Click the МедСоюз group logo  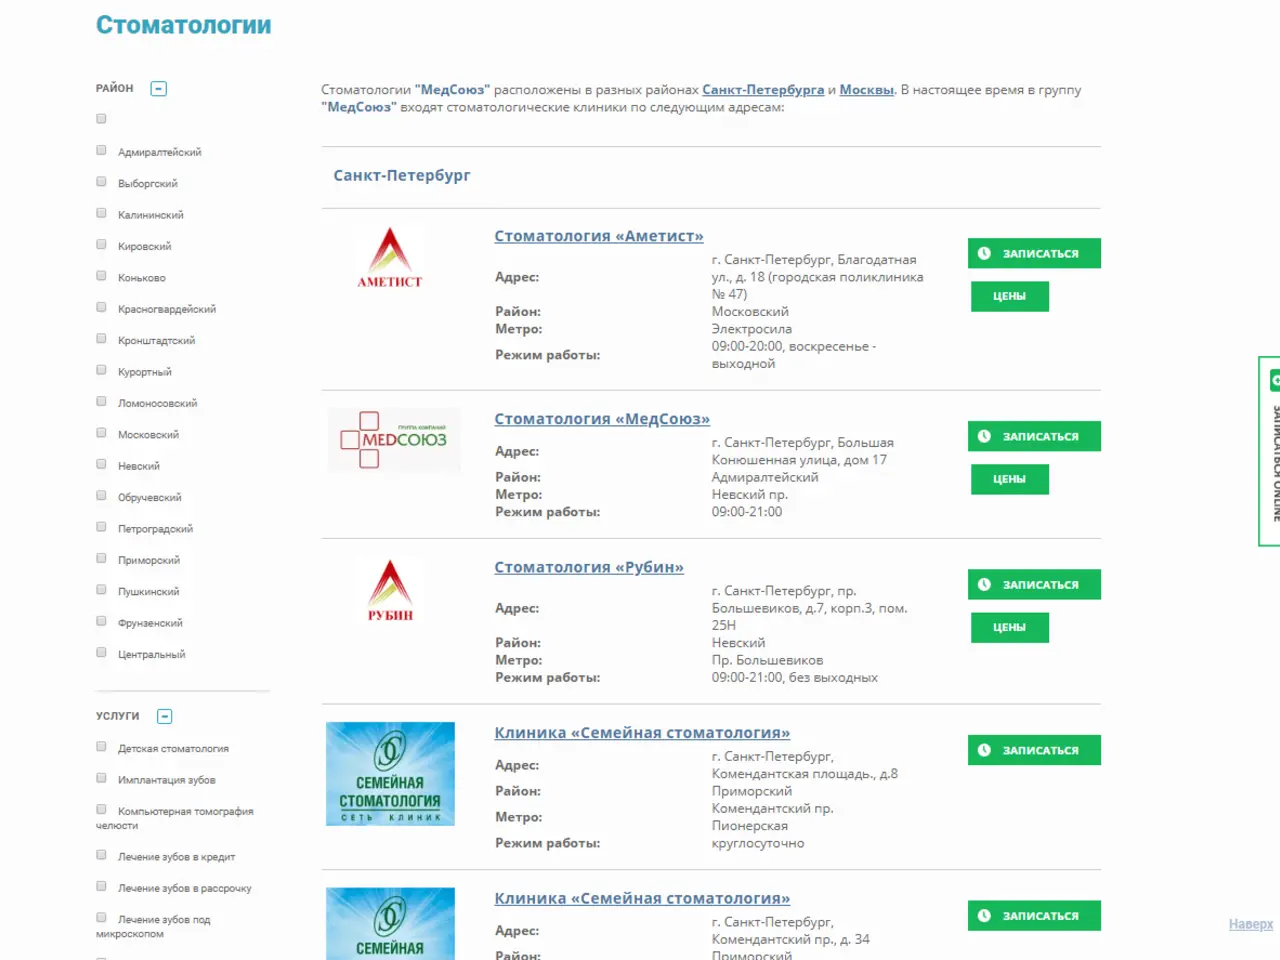coord(394,440)
